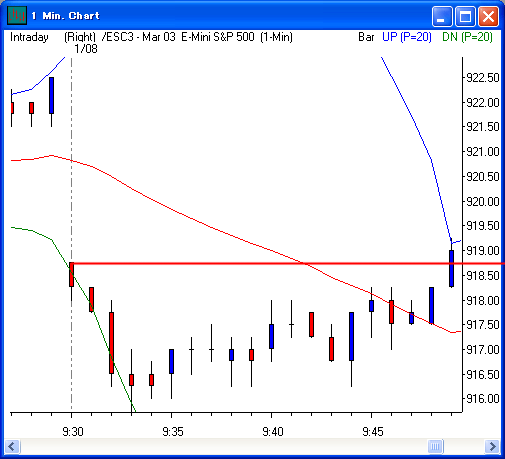This screenshot has height=459, width=505.
Task: Click the right scroll arrow on the scrollbar
Action: pos(492,446)
